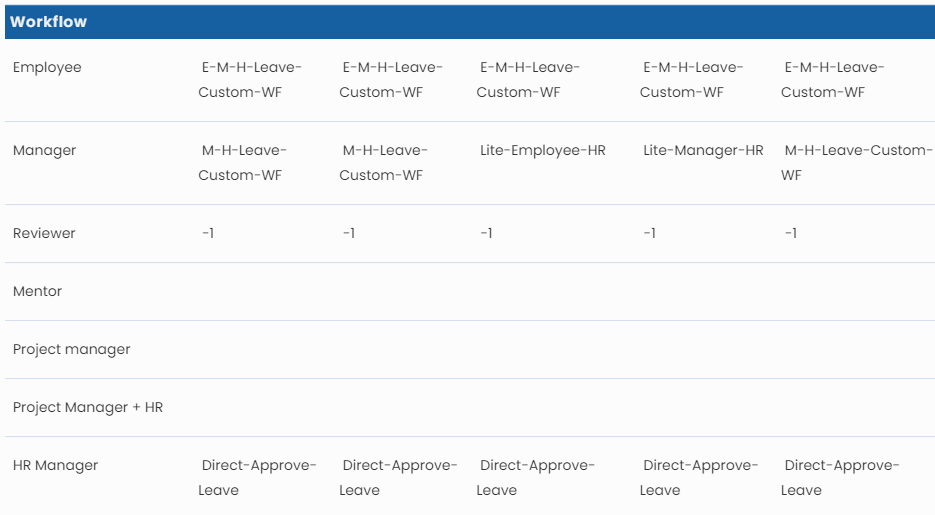Click the last -1 value in Reviewer row
This screenshot has height=515, width=935.
[790, 233]
